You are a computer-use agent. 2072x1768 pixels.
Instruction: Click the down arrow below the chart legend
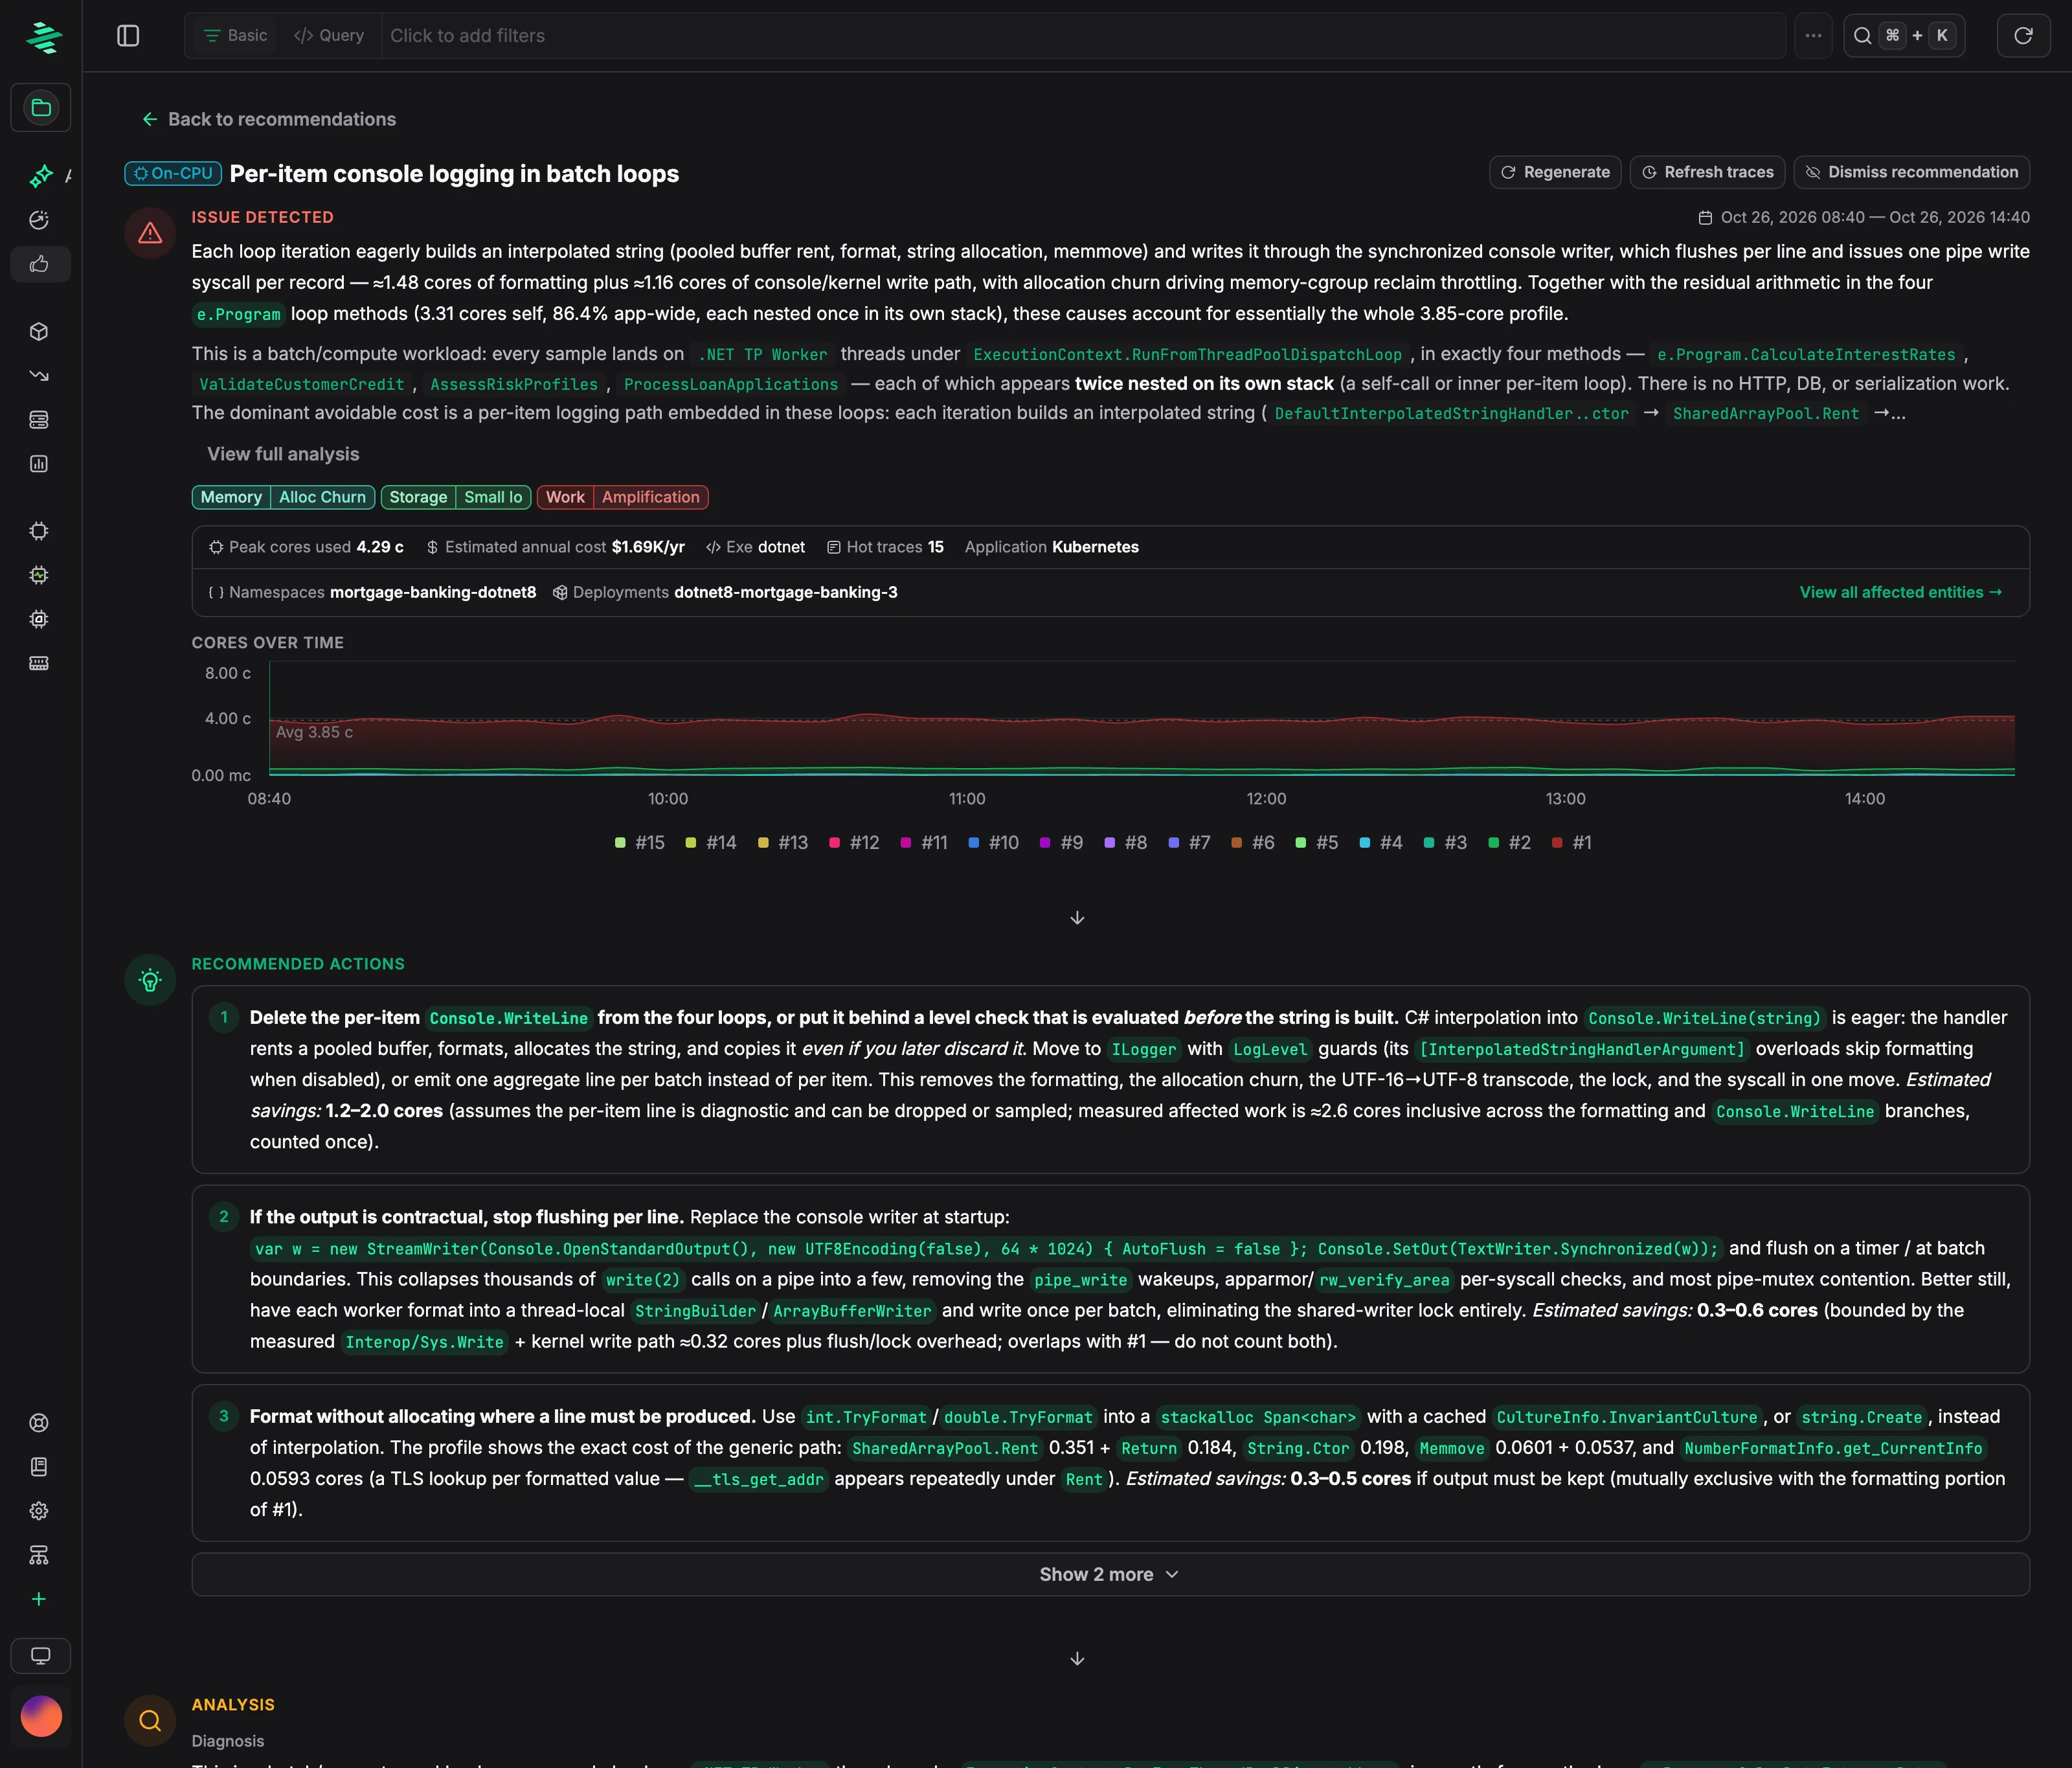pos(1077,918)
